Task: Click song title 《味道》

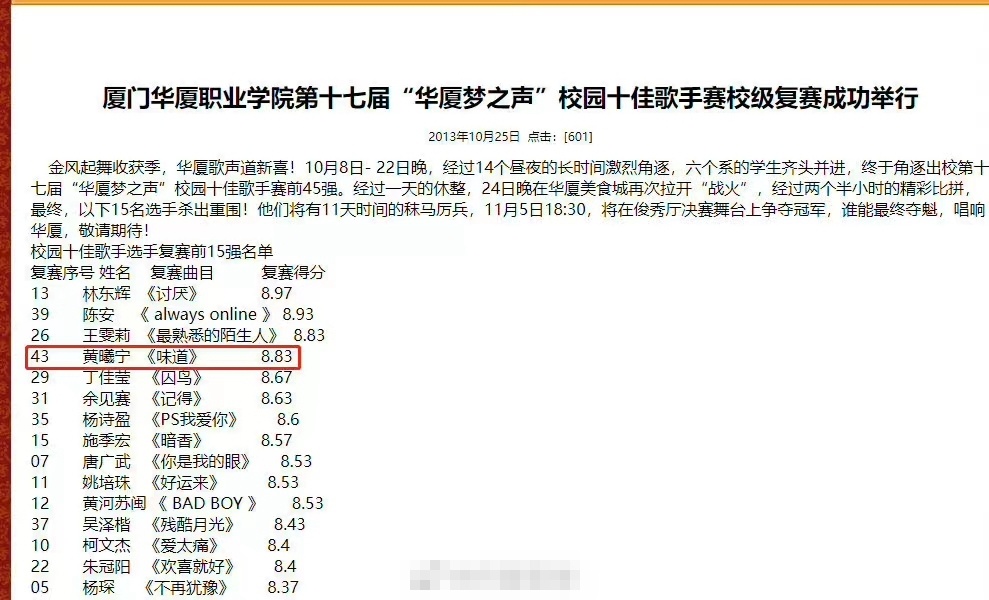Action: coord(171,356)
